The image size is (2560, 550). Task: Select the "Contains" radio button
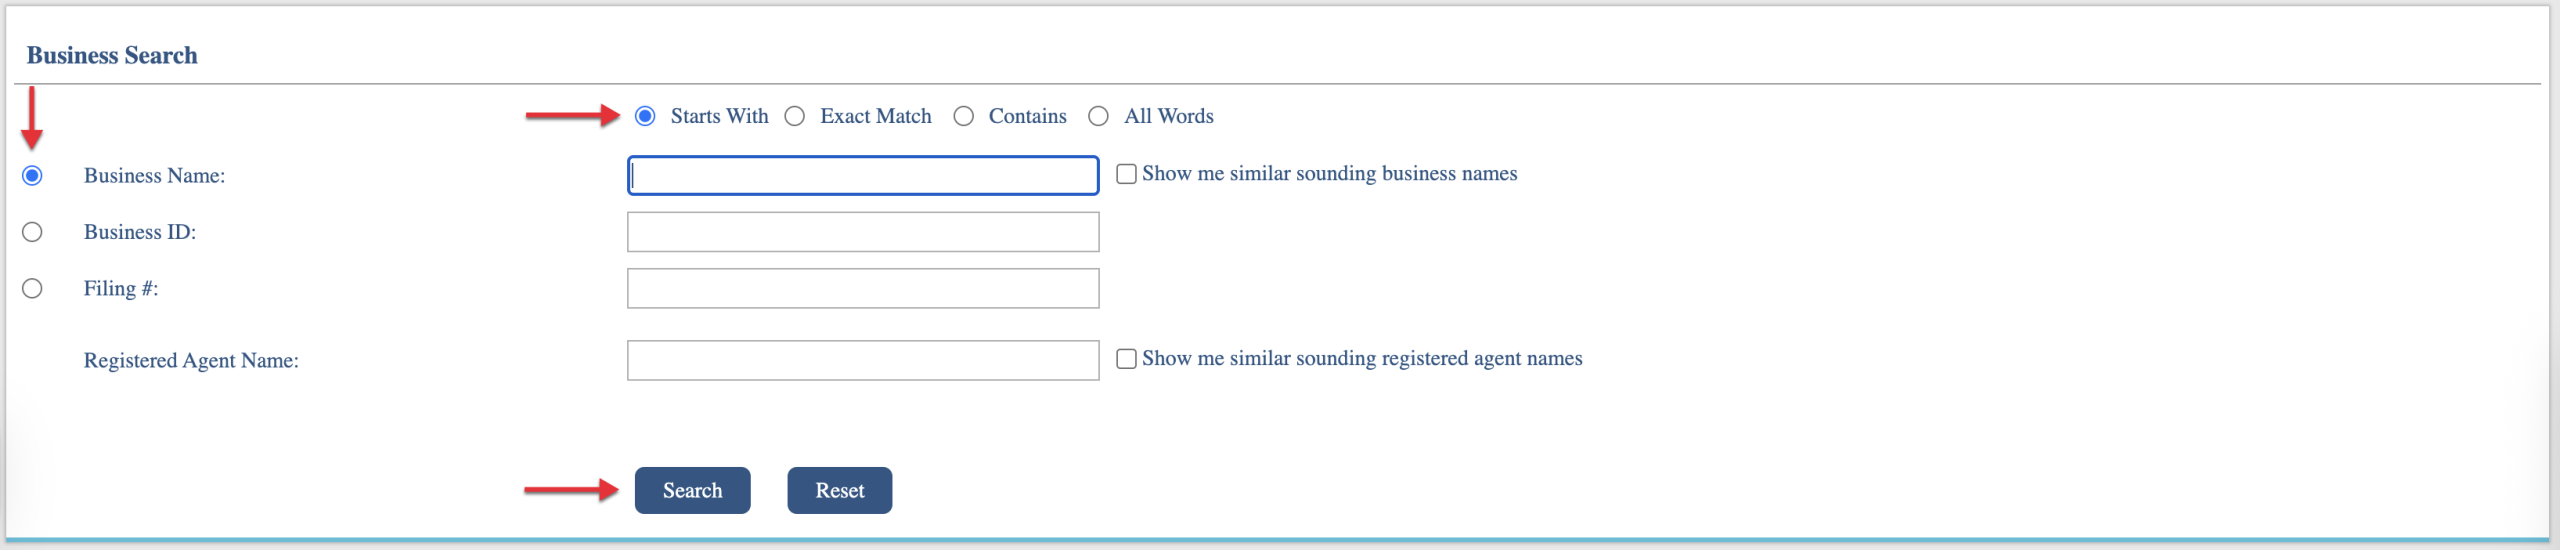964,116
